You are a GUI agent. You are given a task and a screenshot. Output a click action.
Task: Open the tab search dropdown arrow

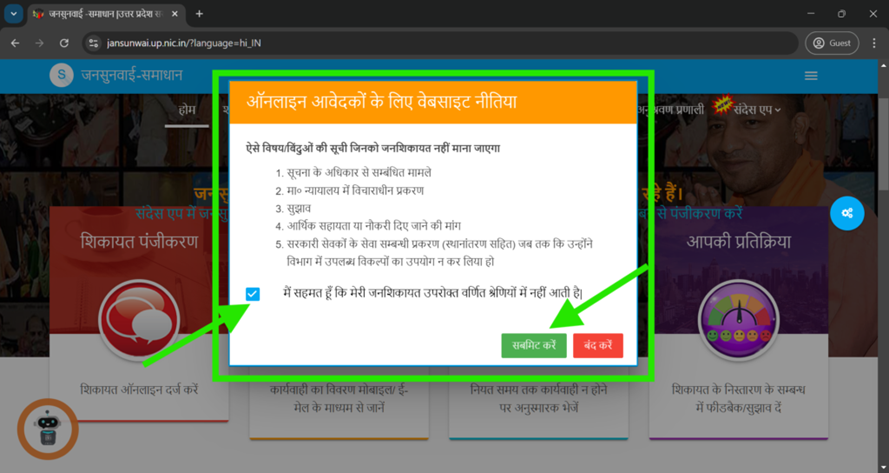(13, 14)
